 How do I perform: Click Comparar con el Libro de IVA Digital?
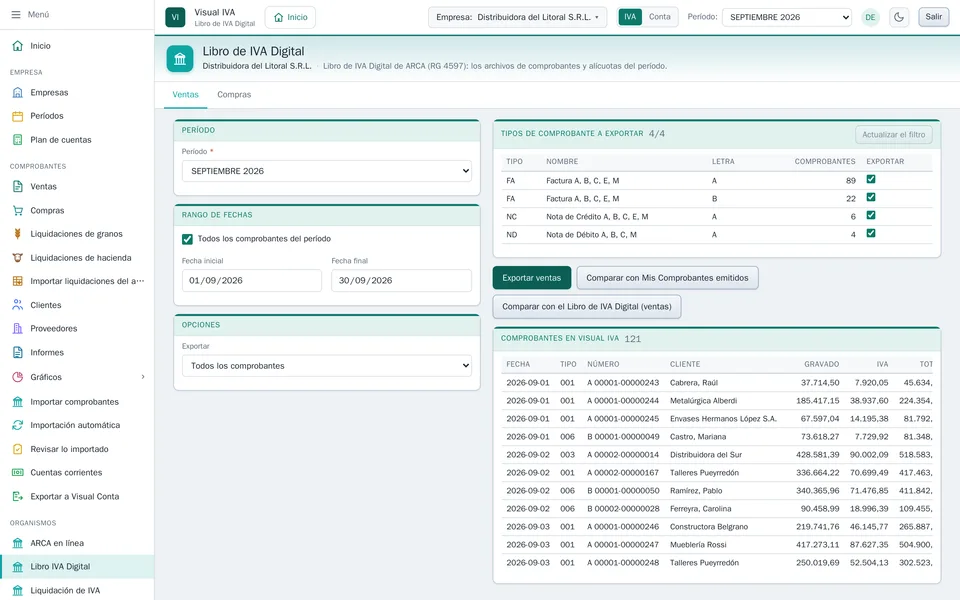coord(587,307)
